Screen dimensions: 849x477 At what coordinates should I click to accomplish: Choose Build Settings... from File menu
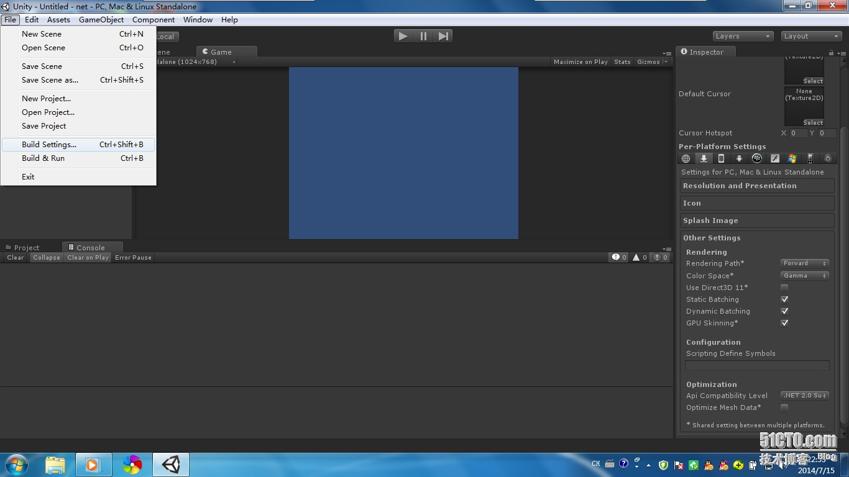[x=79, y=145]
